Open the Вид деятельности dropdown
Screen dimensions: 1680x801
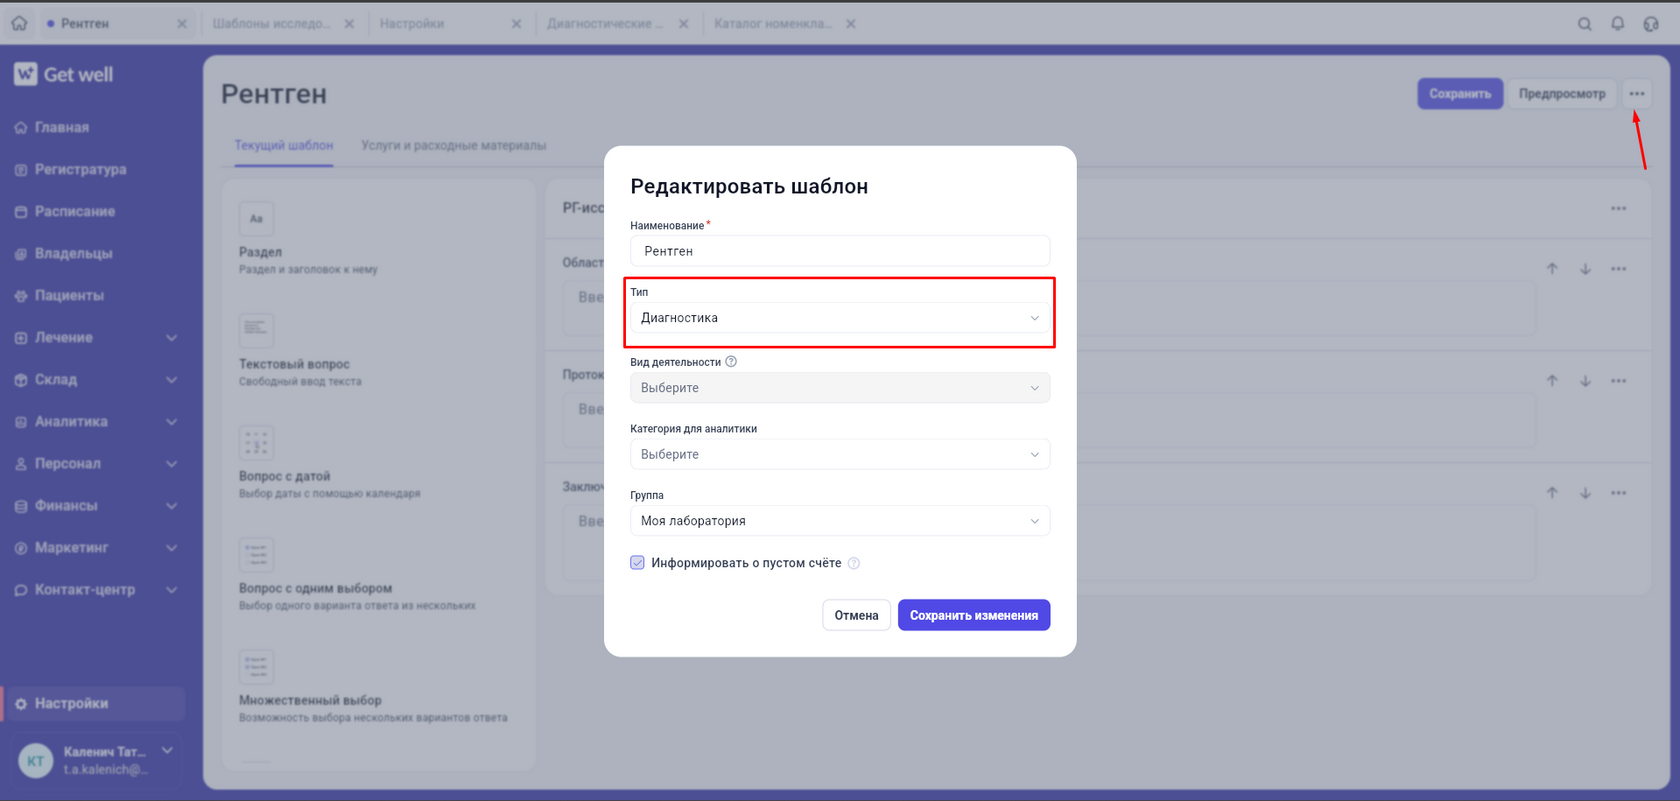[x=840, y=388]
